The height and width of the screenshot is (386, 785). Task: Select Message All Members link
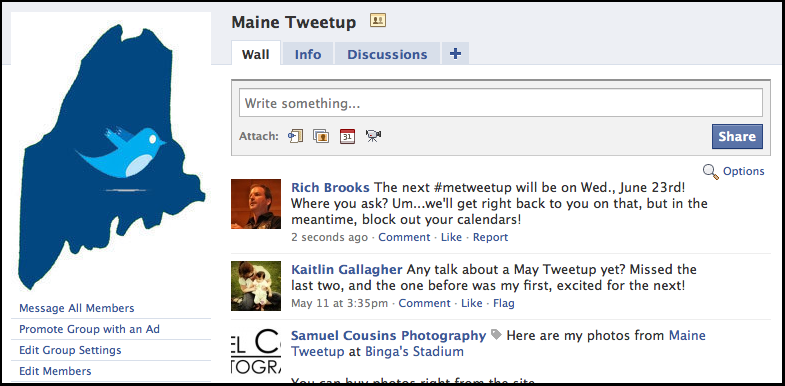tap(77, 308)
